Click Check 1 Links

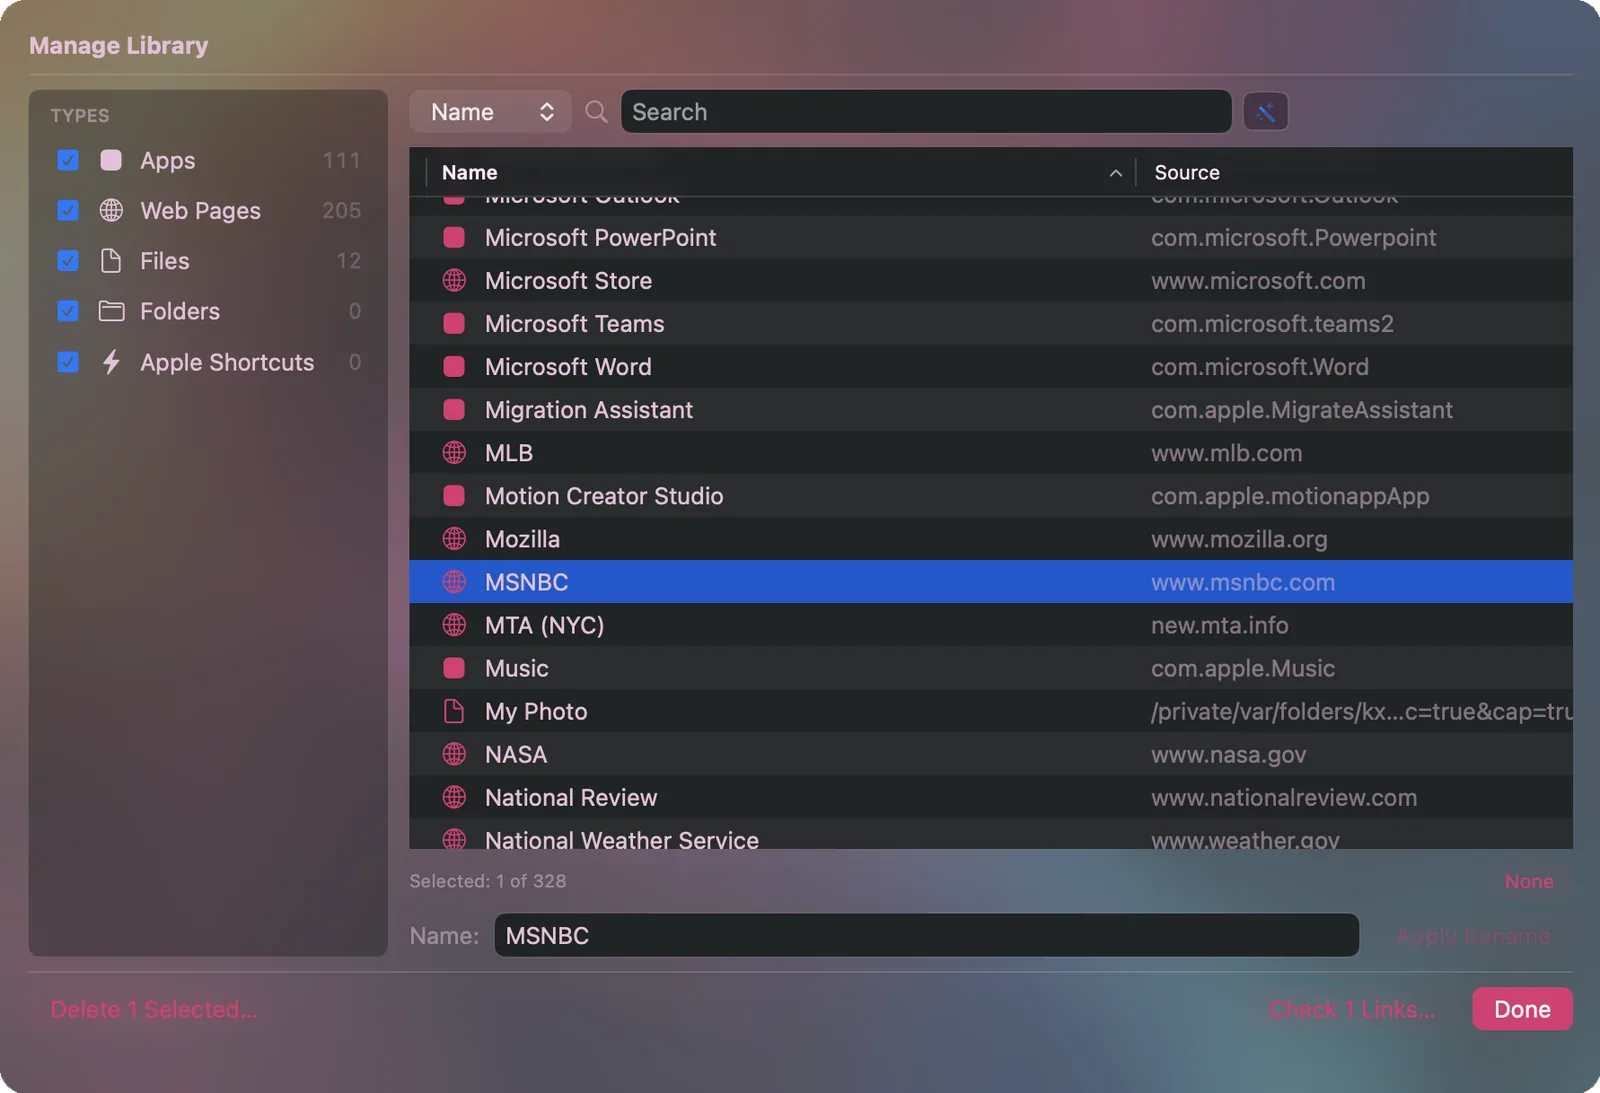(x=1352, y=1009)
